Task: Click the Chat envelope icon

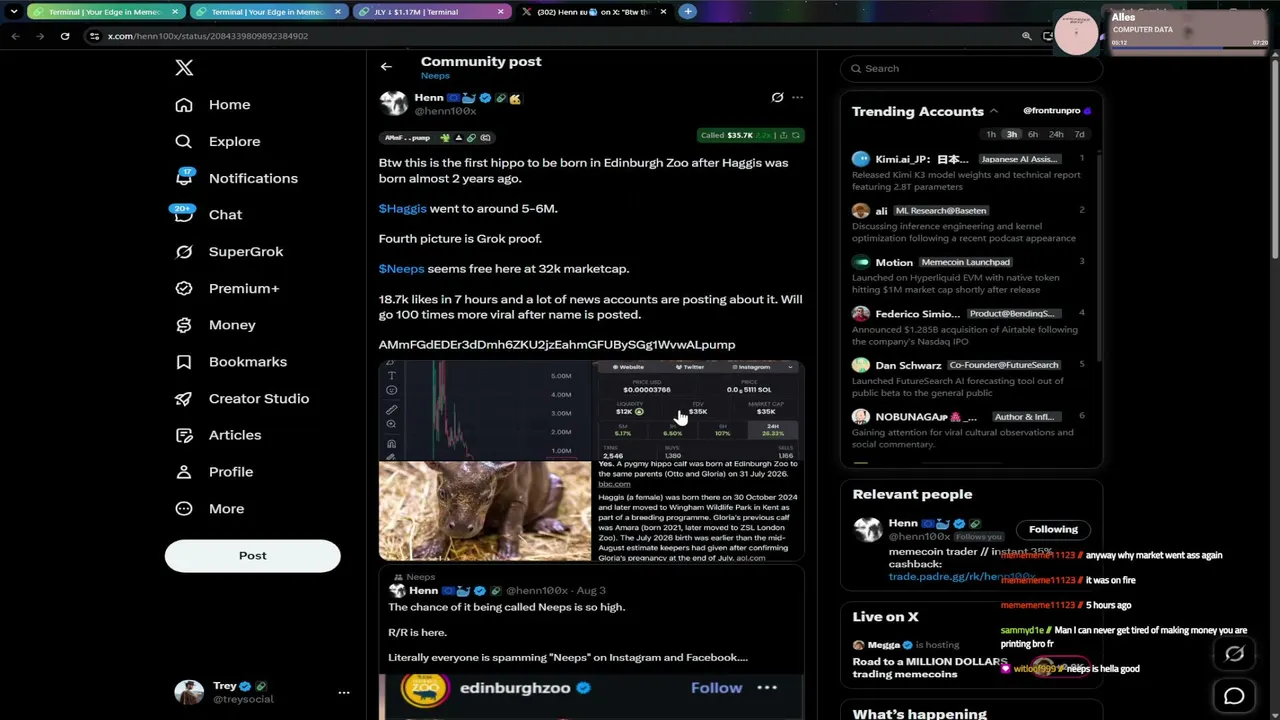Action: click(184, 215)
